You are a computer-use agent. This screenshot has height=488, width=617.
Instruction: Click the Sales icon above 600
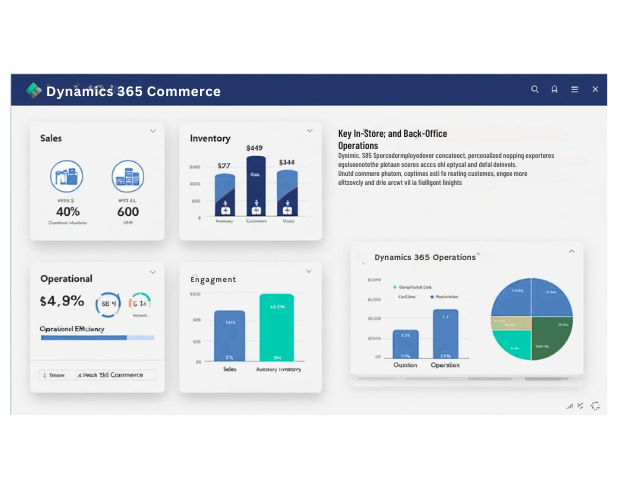click(128, 176)
